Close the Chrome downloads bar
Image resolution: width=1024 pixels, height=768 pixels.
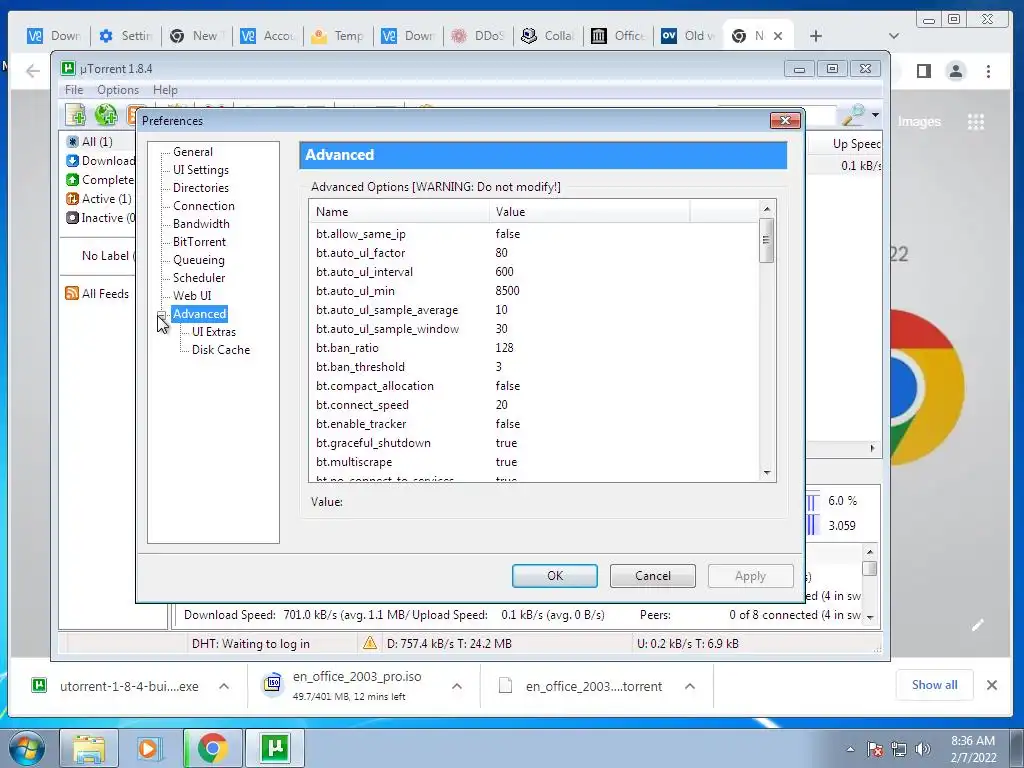(x=991, y=685)
